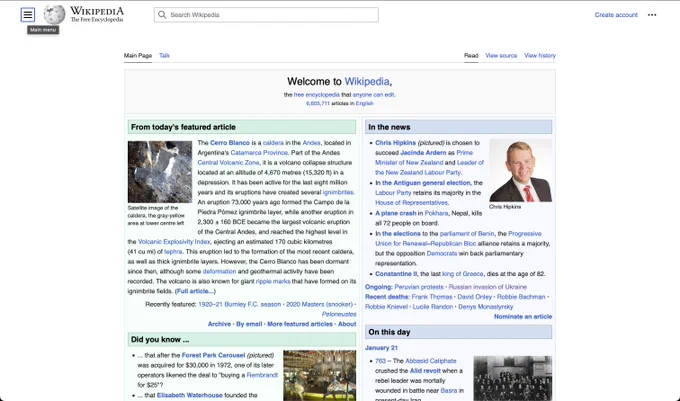Click the Abbasid Caliphate link

click(x=431, y=361)
